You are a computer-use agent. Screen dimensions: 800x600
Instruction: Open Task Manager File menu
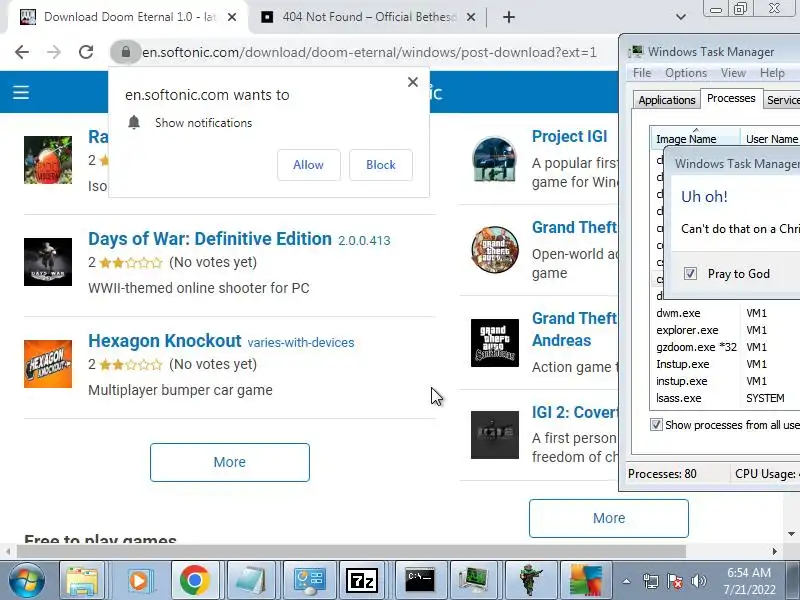642,73
